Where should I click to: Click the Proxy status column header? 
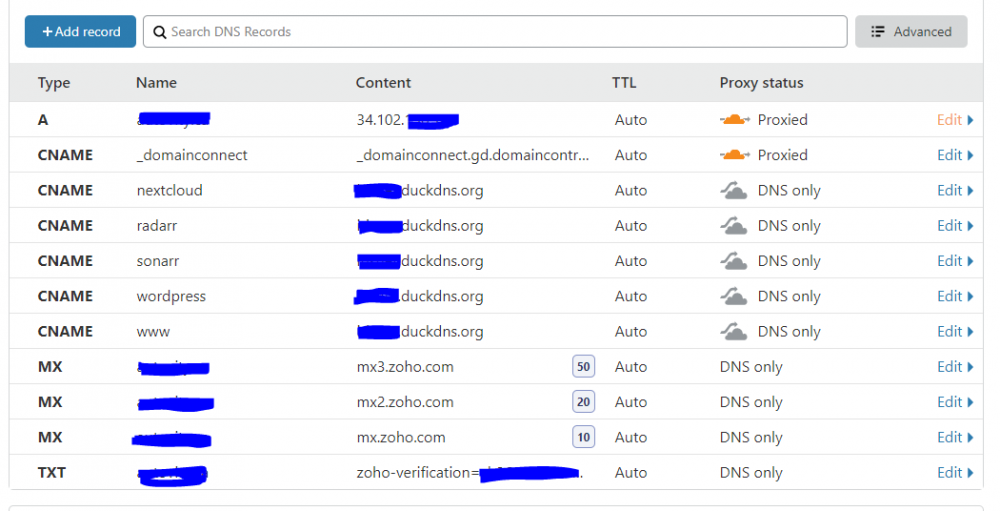coord(761,83)
